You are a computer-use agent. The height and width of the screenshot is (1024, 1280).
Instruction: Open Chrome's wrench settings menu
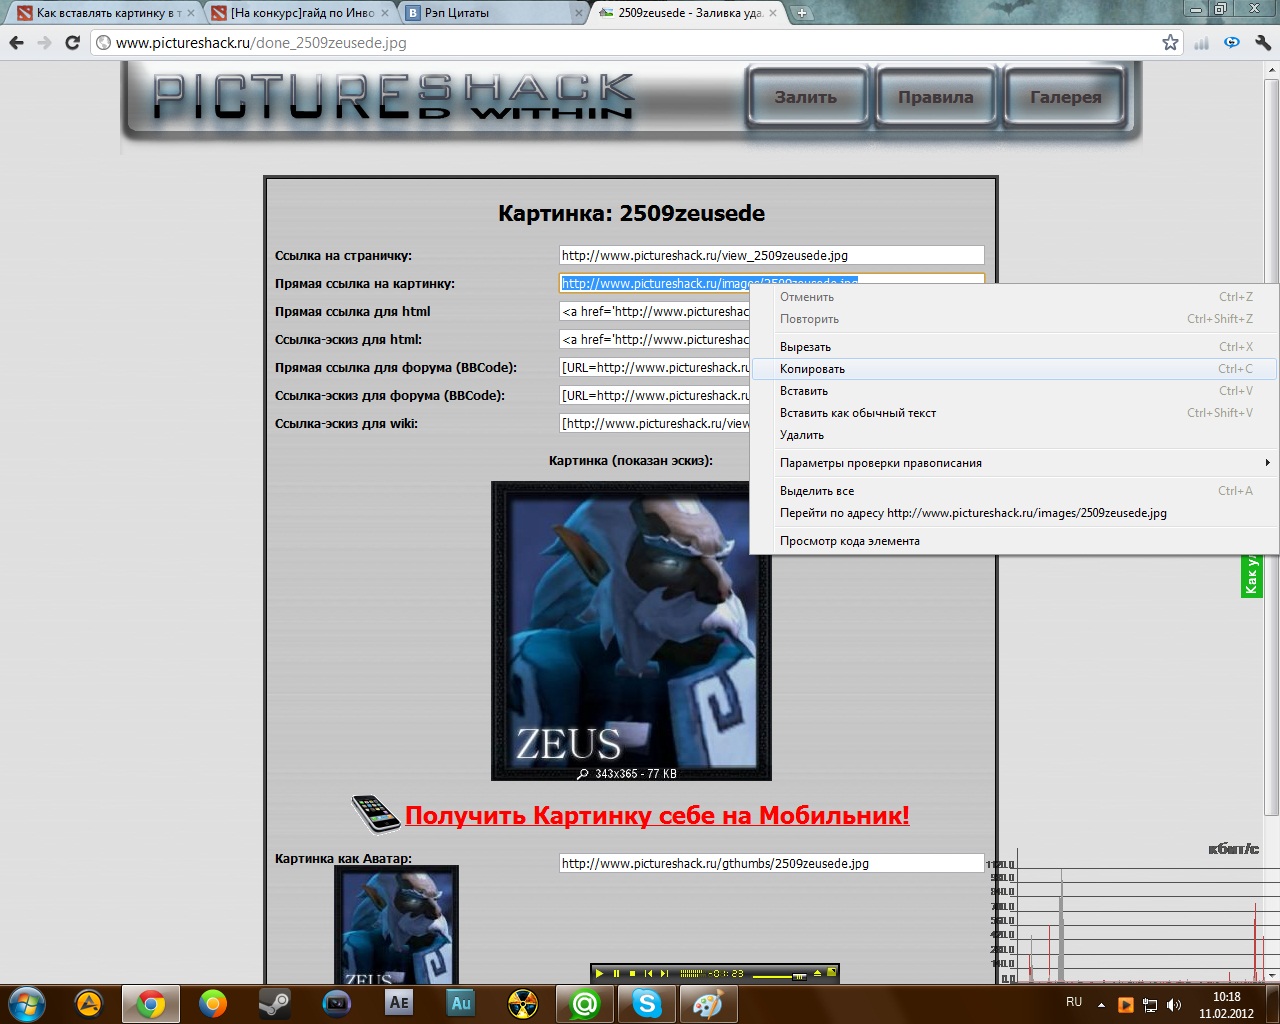[x=1262, y=43]
